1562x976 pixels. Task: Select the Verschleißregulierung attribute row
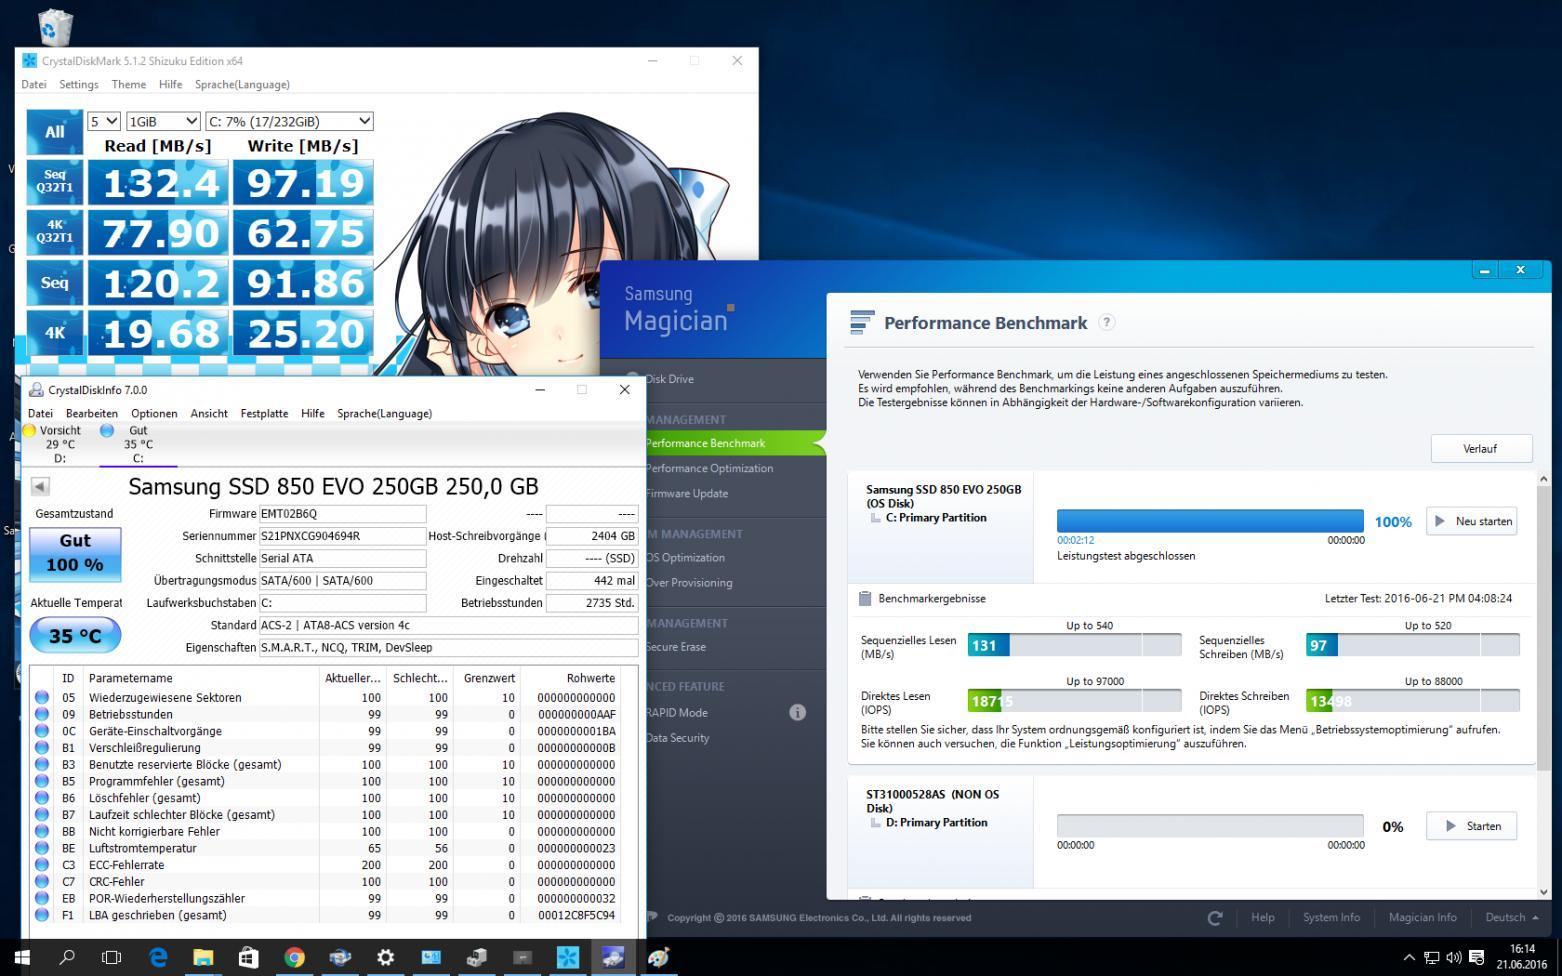pos(326,748)
